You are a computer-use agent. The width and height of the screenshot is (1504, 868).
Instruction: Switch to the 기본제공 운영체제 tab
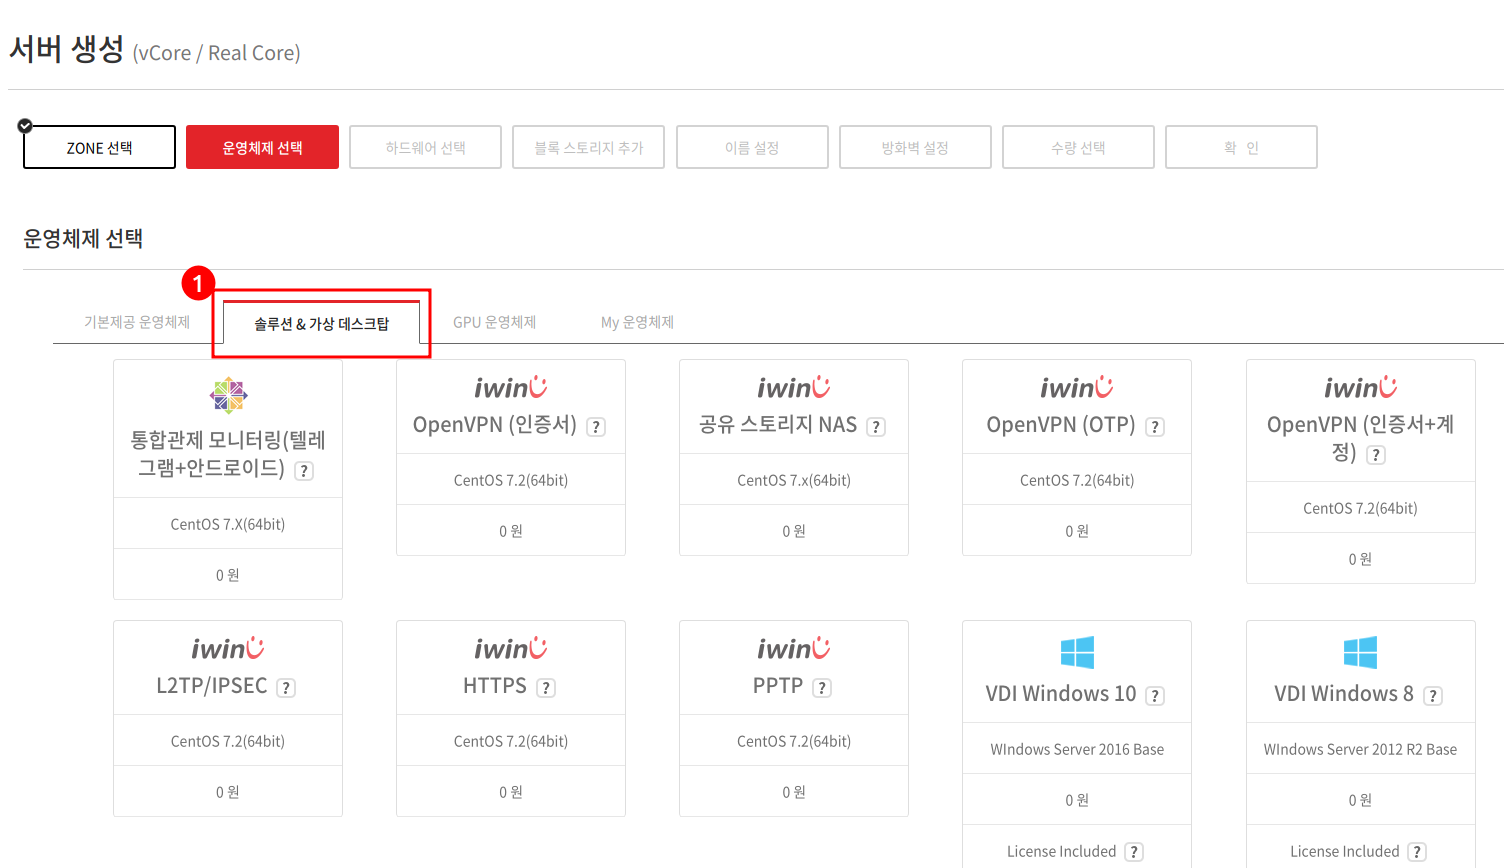137,322
